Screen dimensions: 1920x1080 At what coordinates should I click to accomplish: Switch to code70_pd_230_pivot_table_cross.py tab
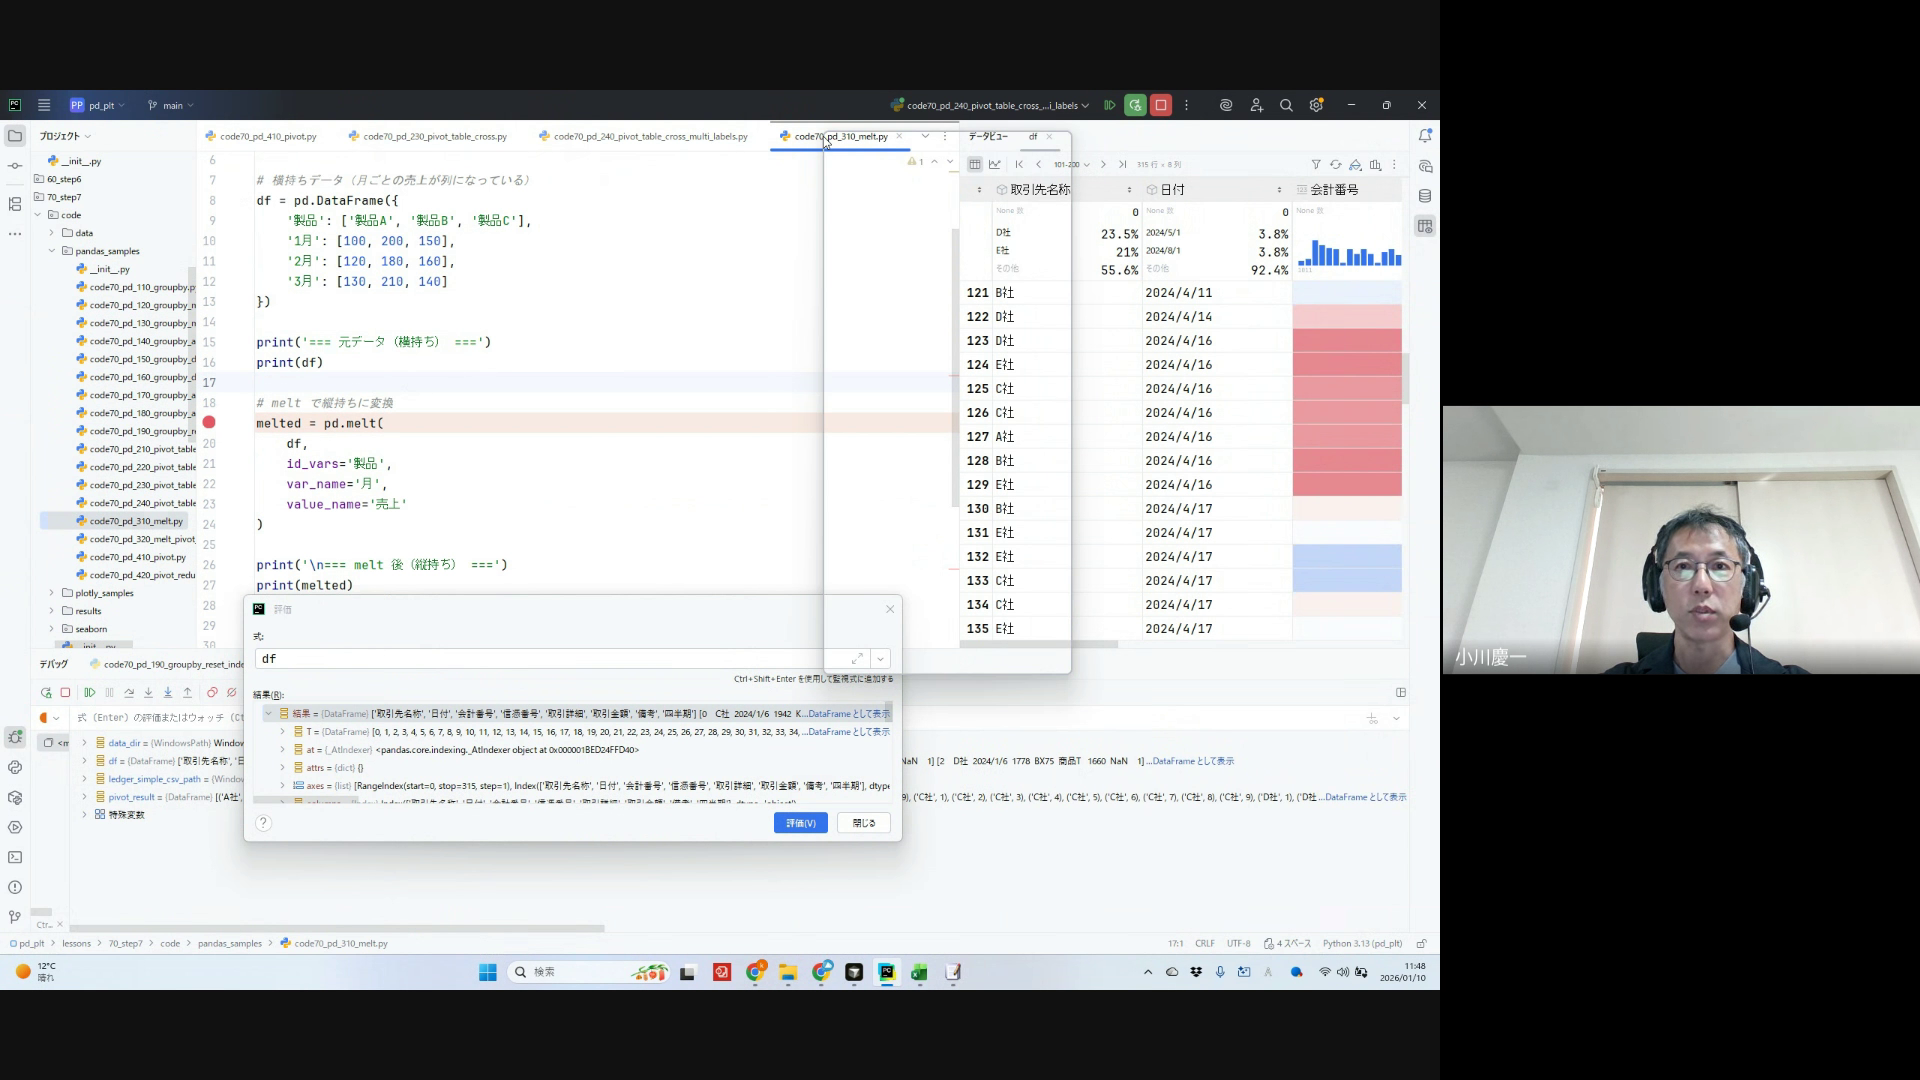click(x=434, y=136)
